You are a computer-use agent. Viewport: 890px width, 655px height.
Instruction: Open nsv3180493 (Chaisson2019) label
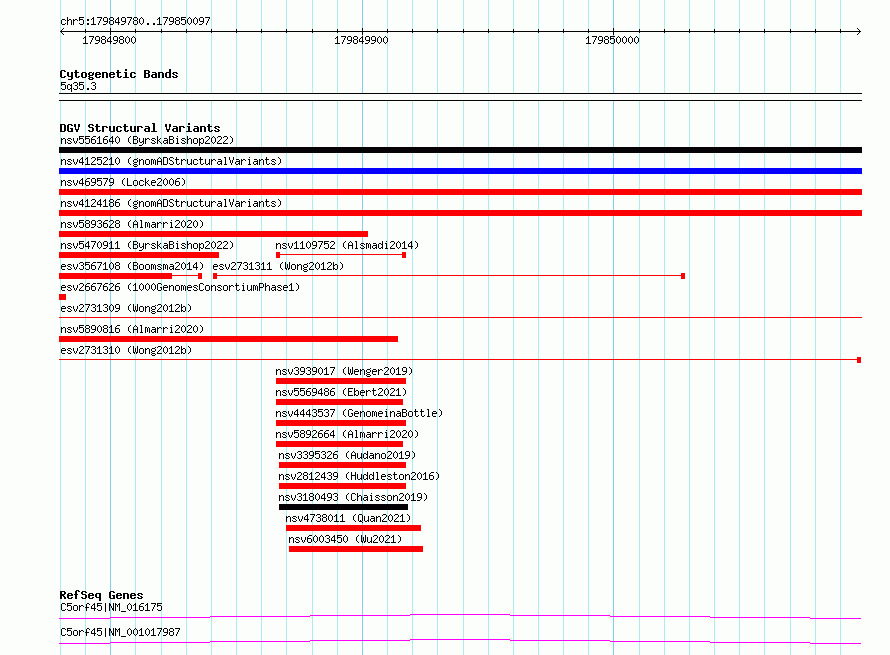tap(353, 497)
